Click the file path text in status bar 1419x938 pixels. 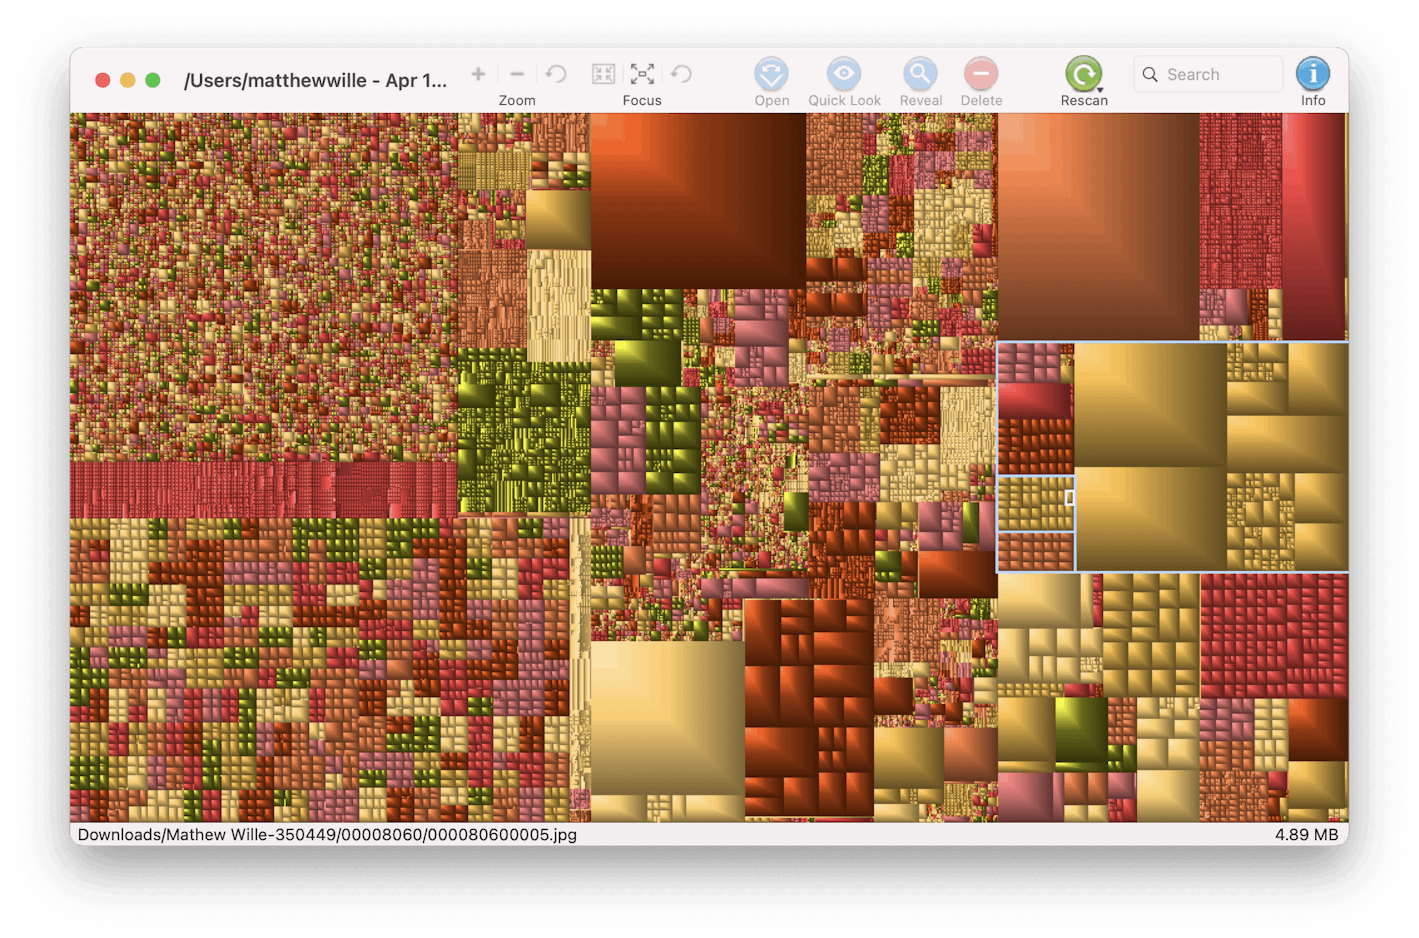coord(327,834)
